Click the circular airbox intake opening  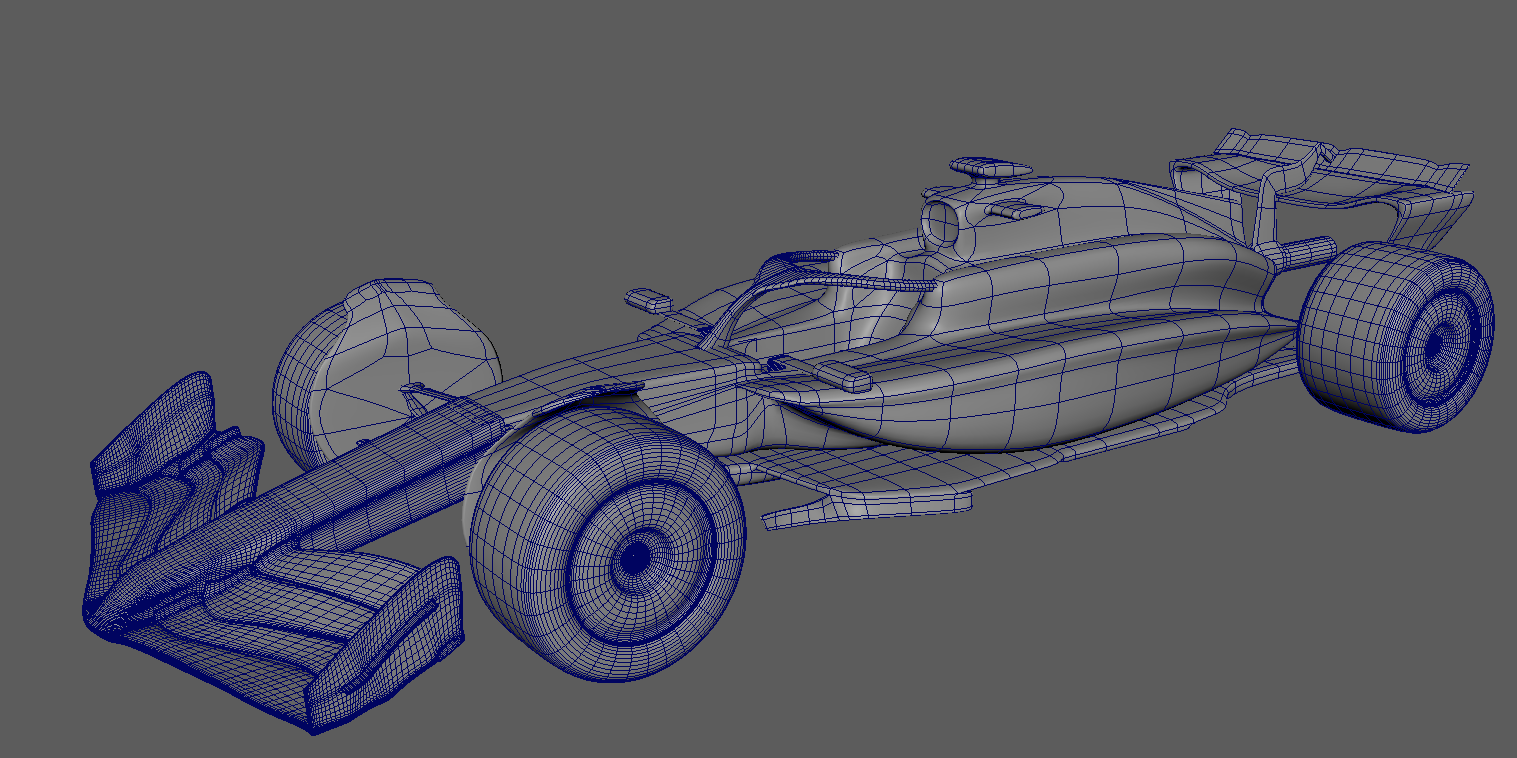pos(942,221)
